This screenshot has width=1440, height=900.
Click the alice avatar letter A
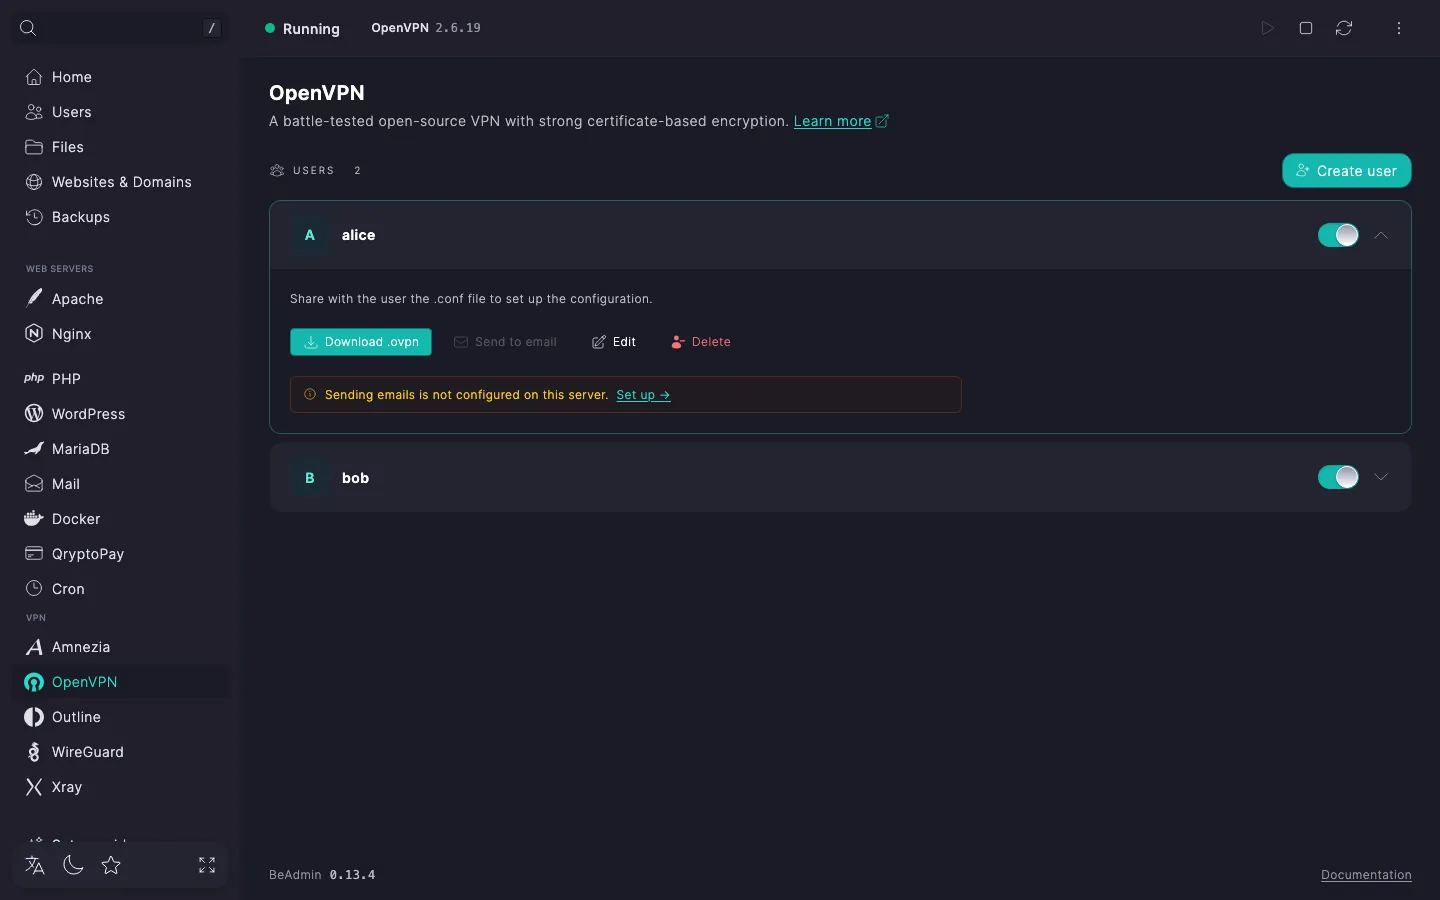point(310,235)
